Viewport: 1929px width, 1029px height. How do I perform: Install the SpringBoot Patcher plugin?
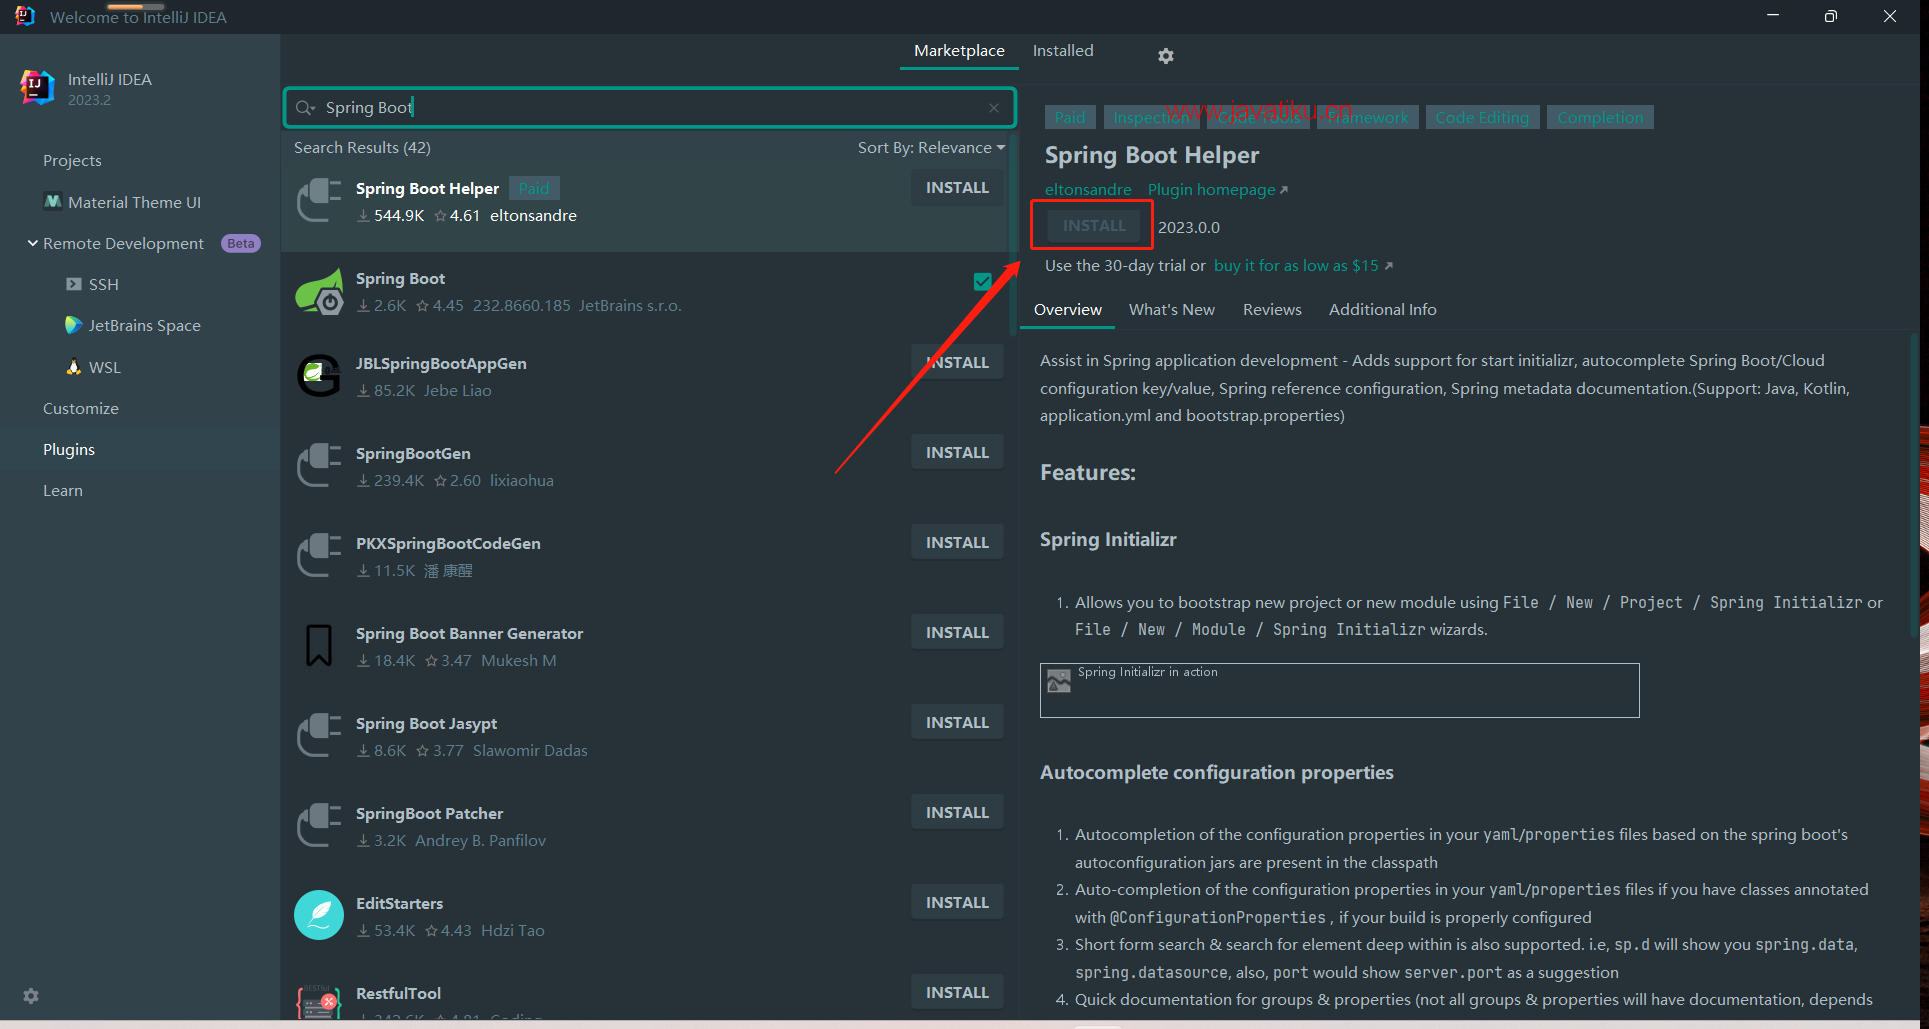[957, 813]
